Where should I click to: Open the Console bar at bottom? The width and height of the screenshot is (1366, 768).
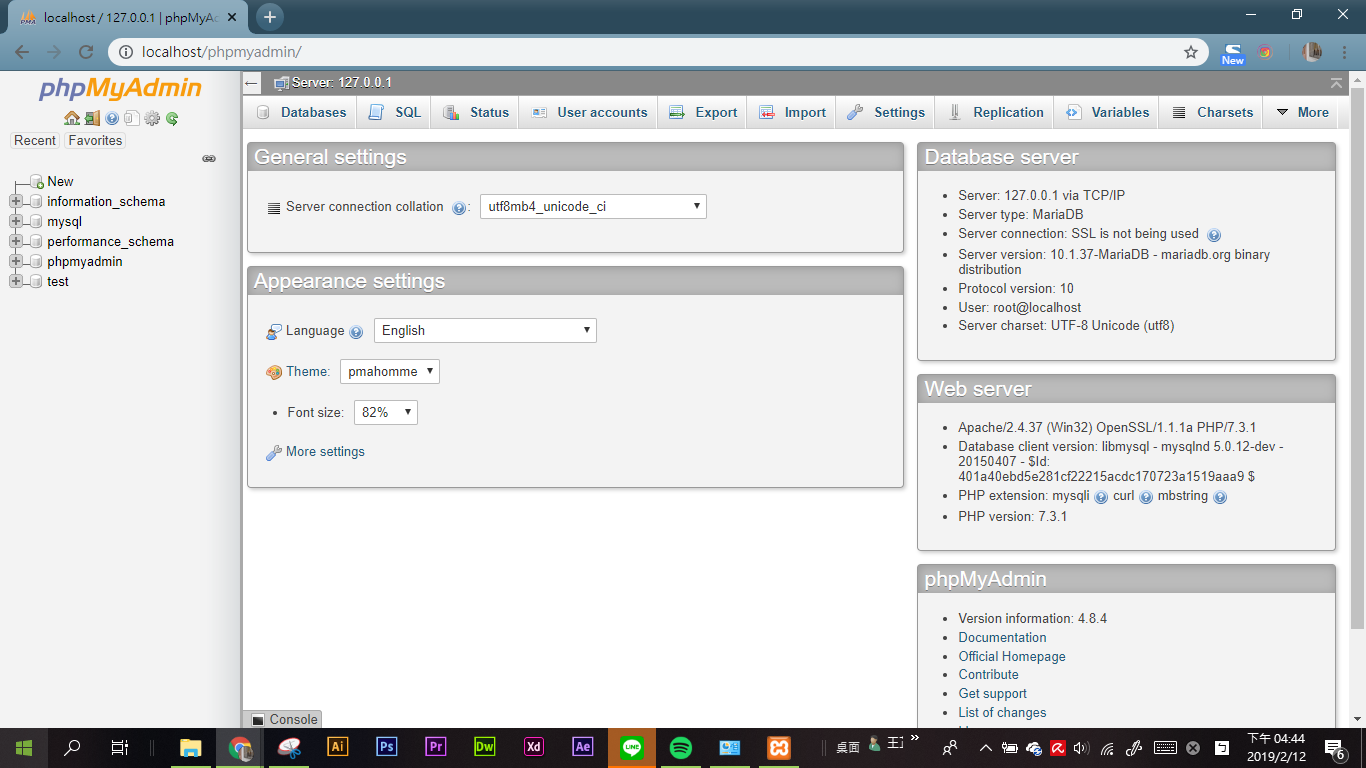[283, 719]
